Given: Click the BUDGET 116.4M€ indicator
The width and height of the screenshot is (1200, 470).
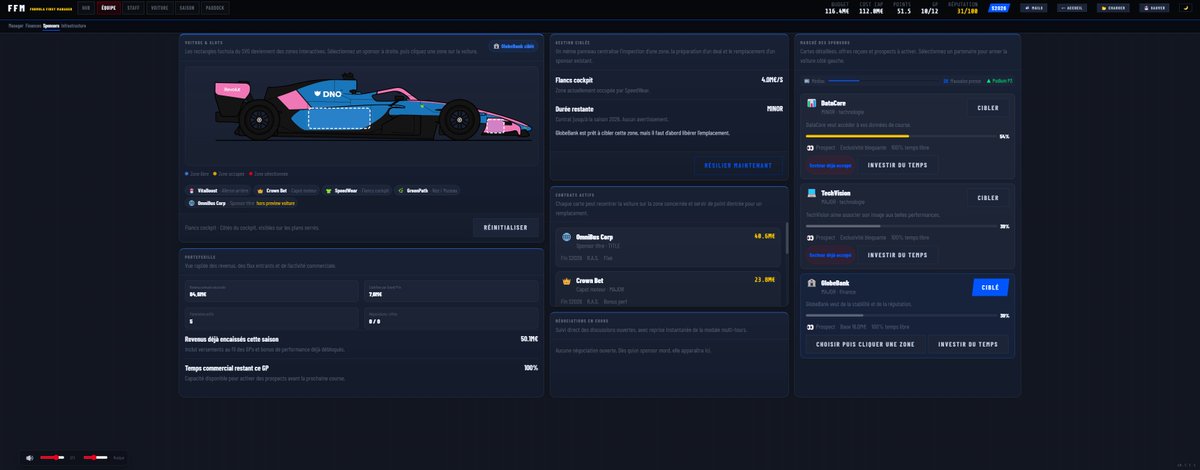Looking at the screenshot, I should (x=836, y=8).
